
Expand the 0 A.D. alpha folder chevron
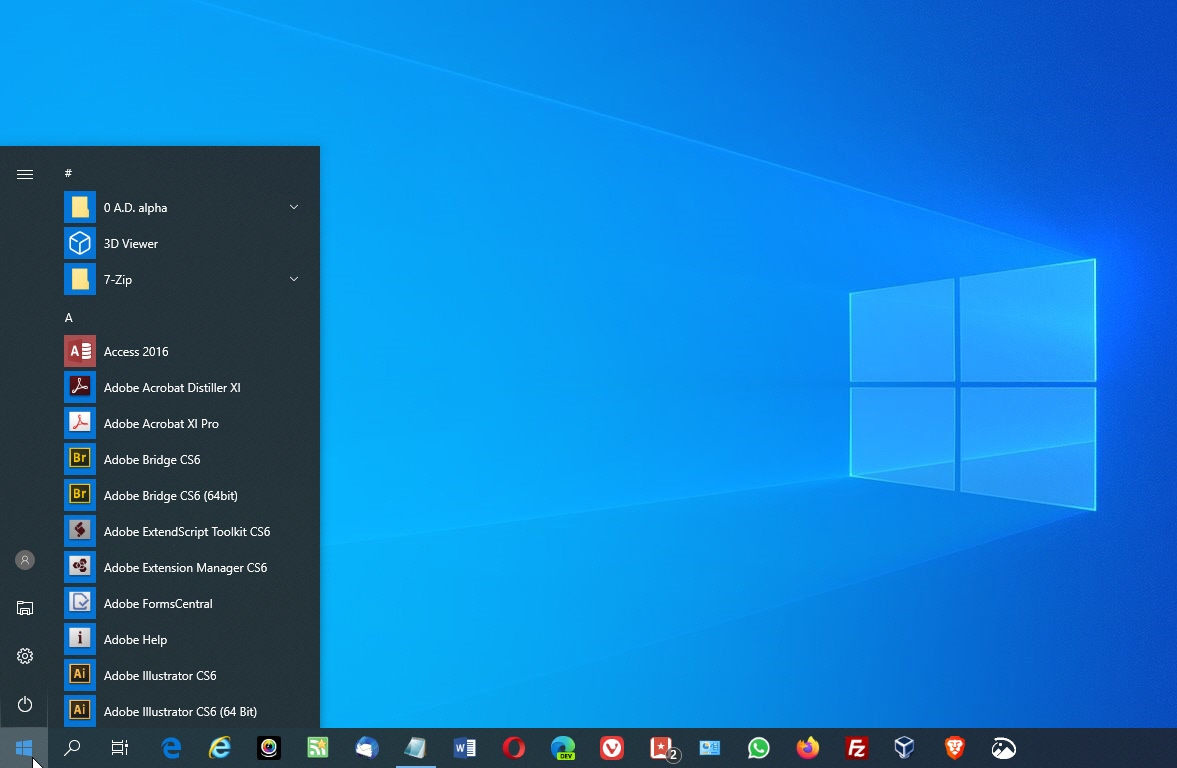pyautogui.click(x=293, y=207)
